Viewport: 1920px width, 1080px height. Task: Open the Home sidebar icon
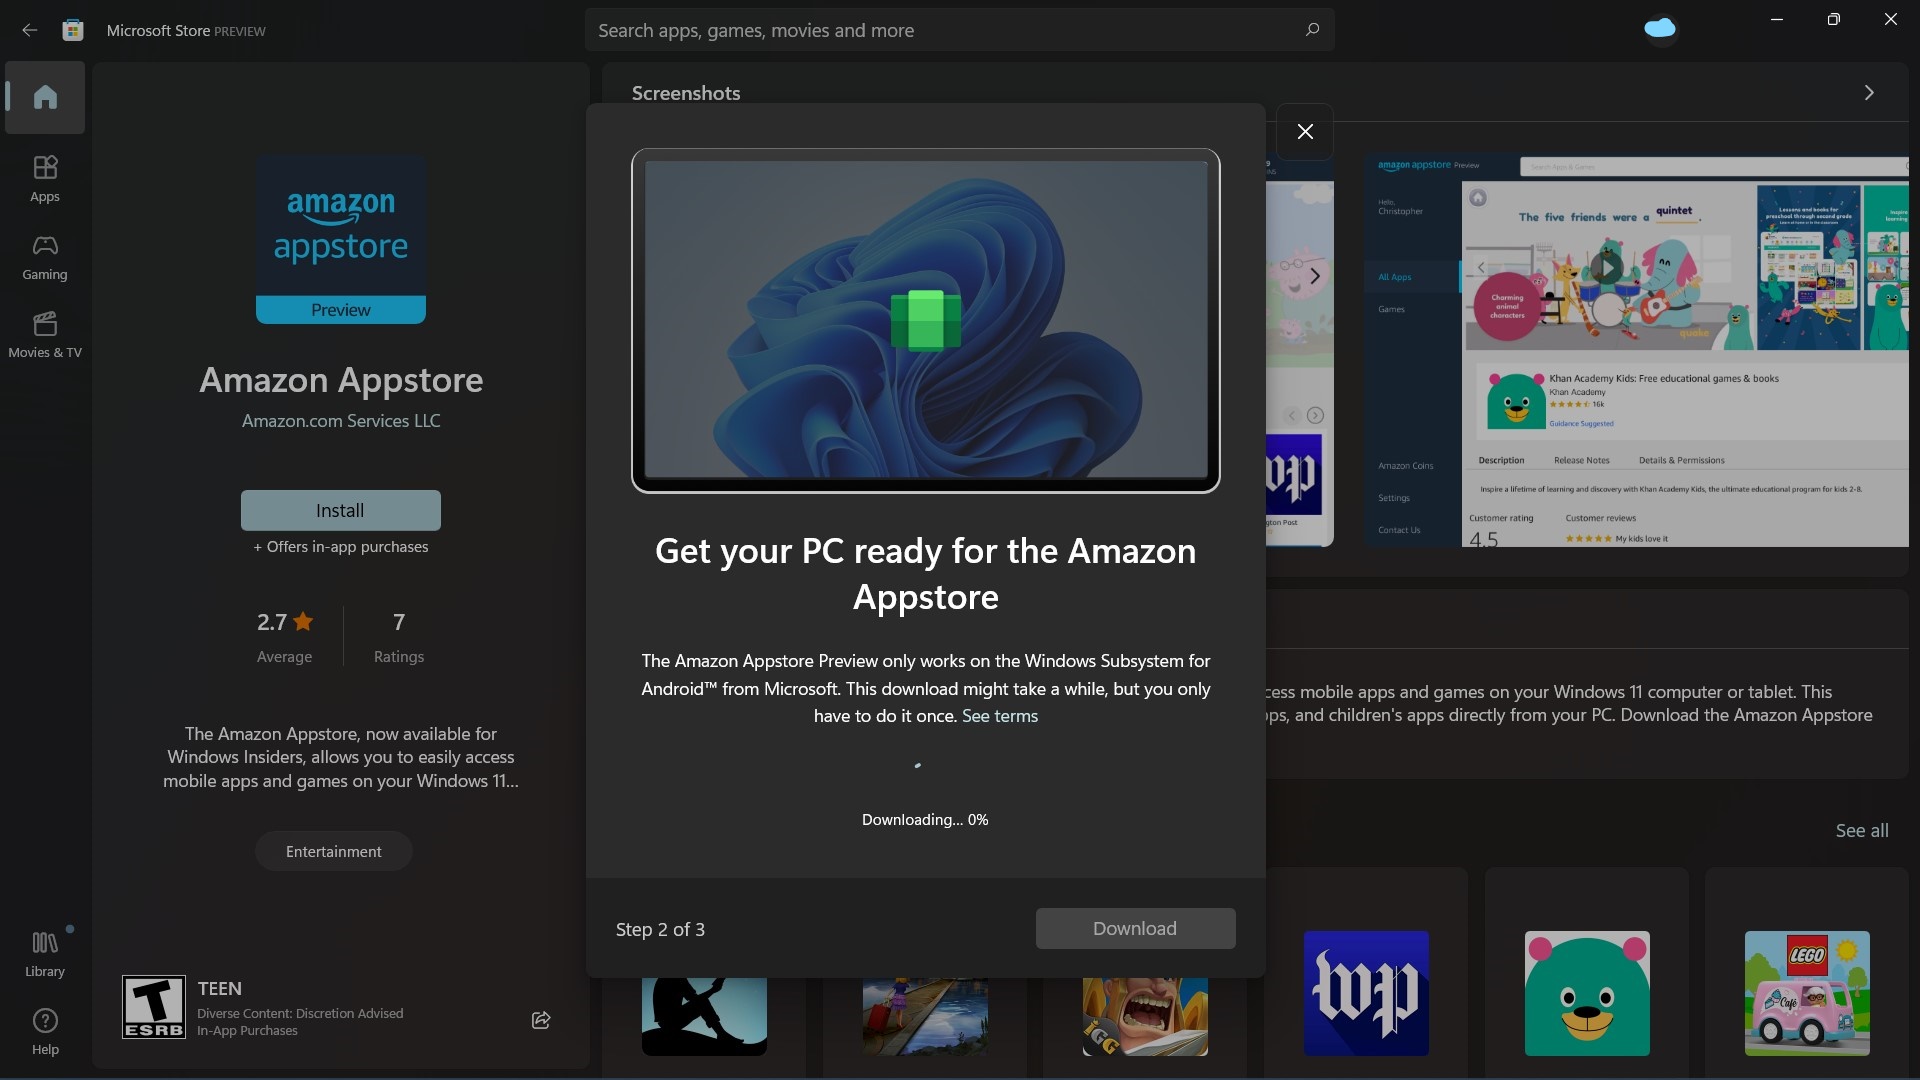pyautogui.click(x=45, y=97)
